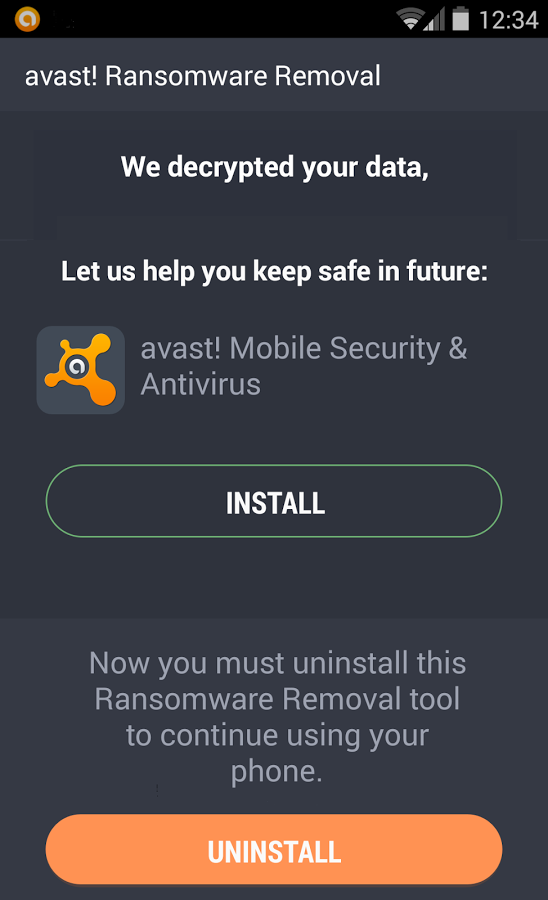Click the INSTALL button
Screen dimensions: 548x900
click(274, 501)
